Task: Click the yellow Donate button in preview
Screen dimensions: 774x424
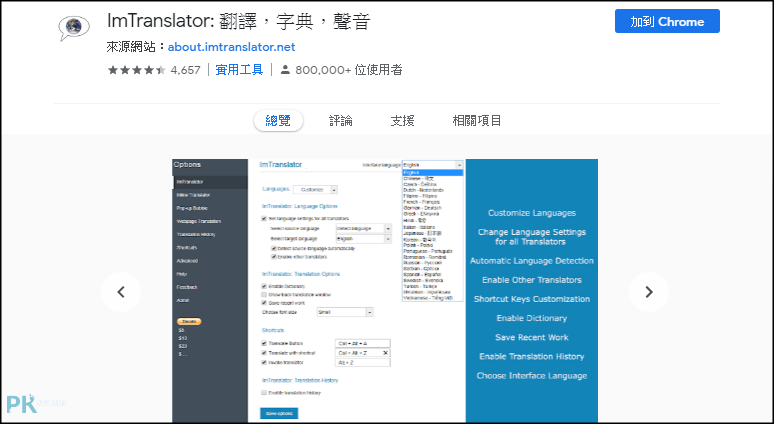Action: pos(189,321)
